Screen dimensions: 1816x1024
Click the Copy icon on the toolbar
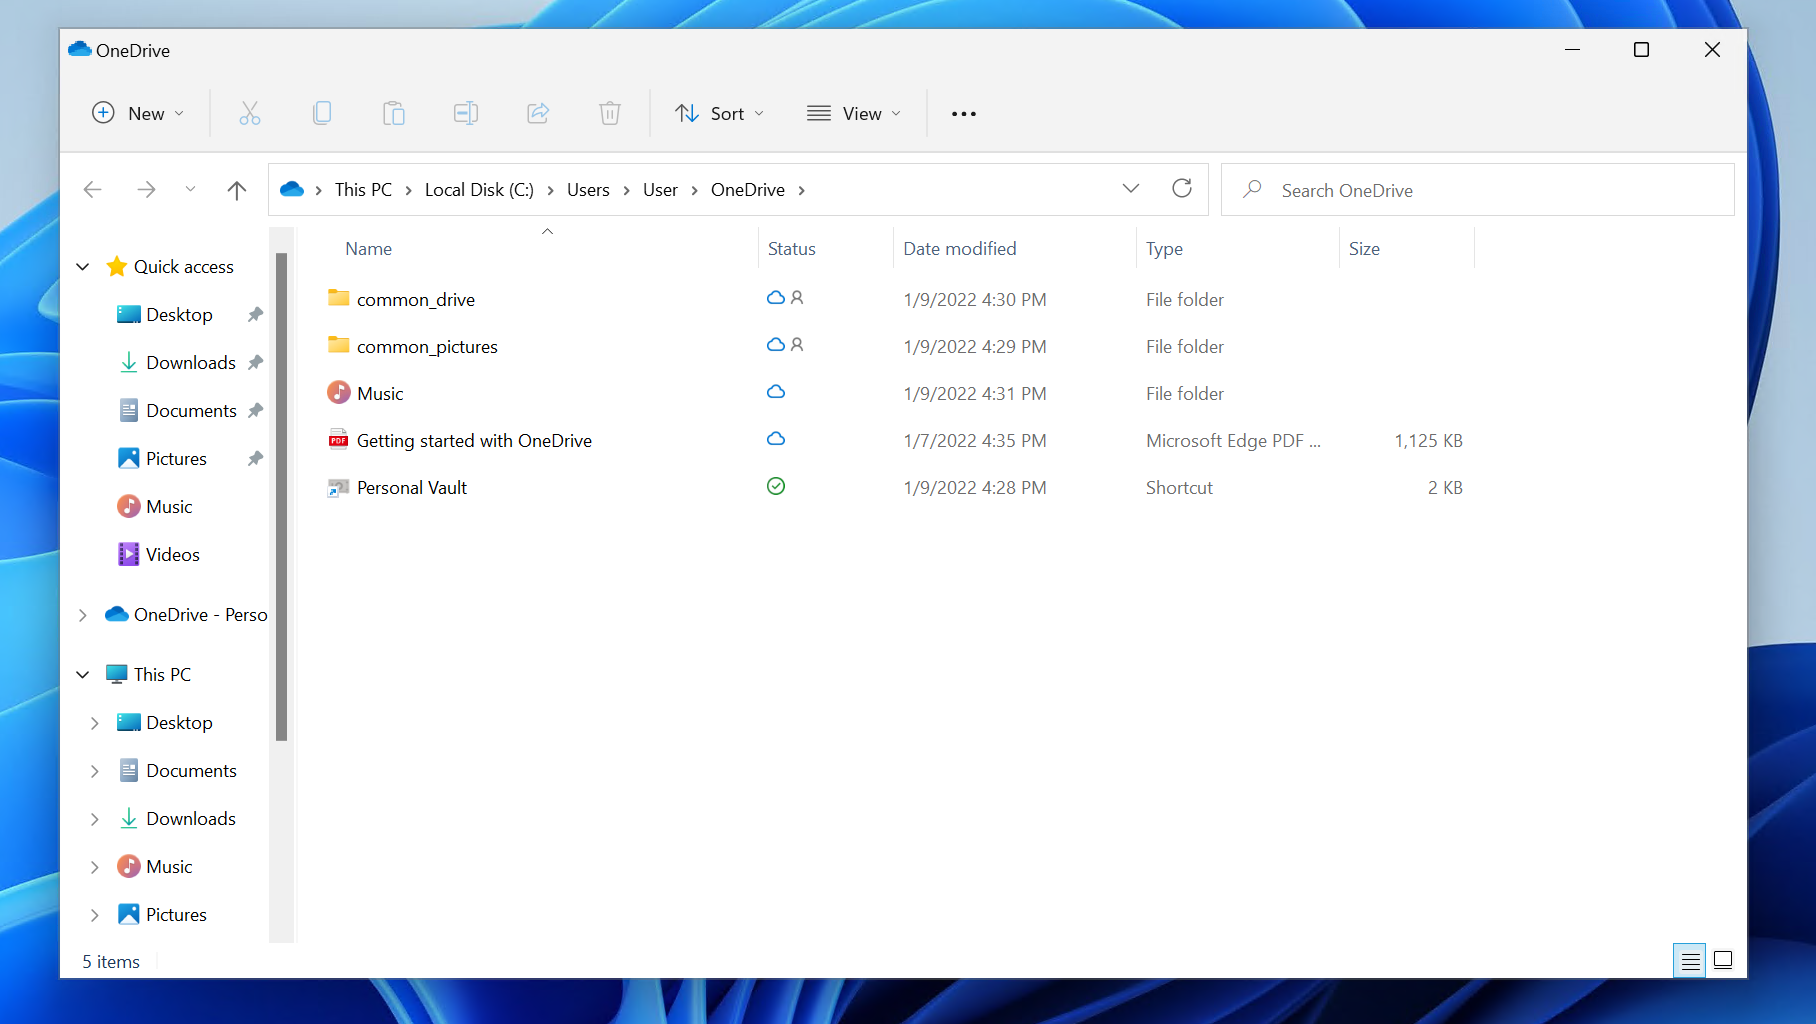[x=321, y=113]
